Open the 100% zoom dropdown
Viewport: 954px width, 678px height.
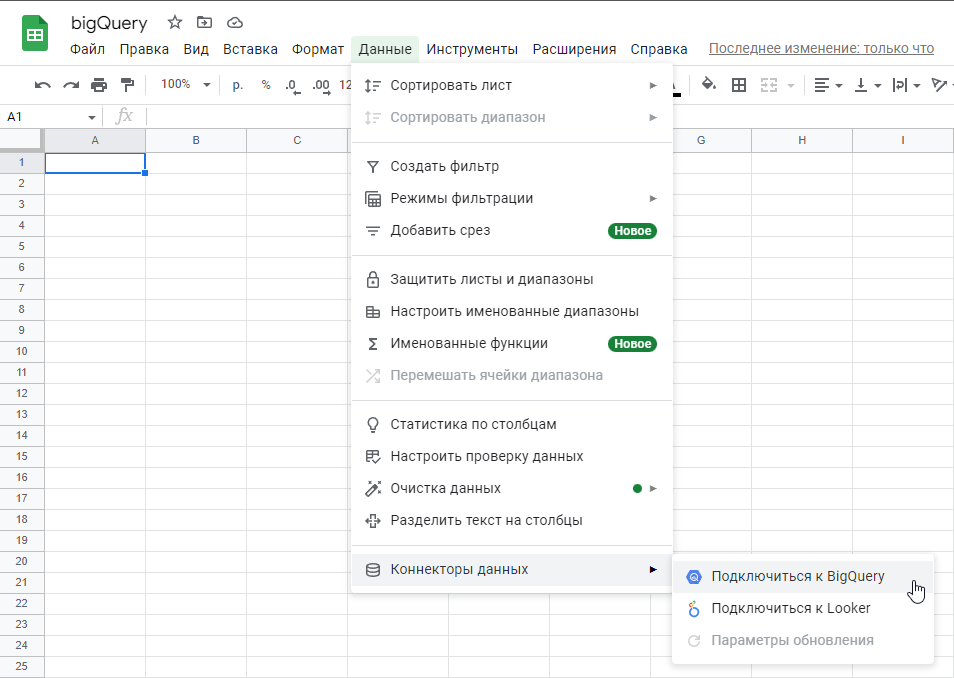click(x=185, y=85)
